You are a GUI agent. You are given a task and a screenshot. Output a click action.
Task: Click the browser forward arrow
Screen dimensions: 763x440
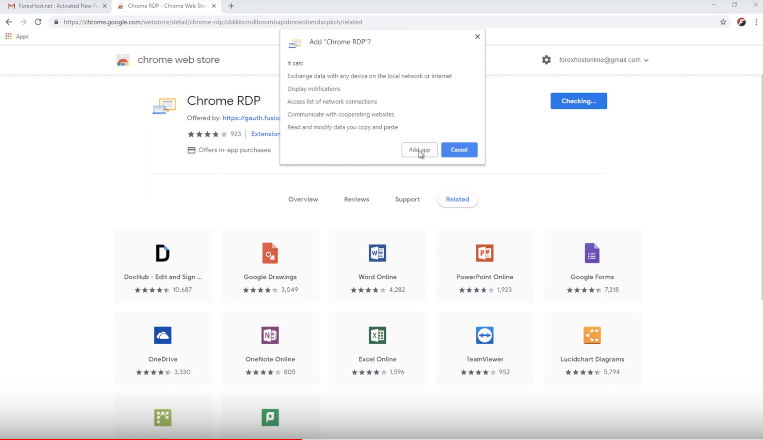pyautogui.click(x=23, y=22)
